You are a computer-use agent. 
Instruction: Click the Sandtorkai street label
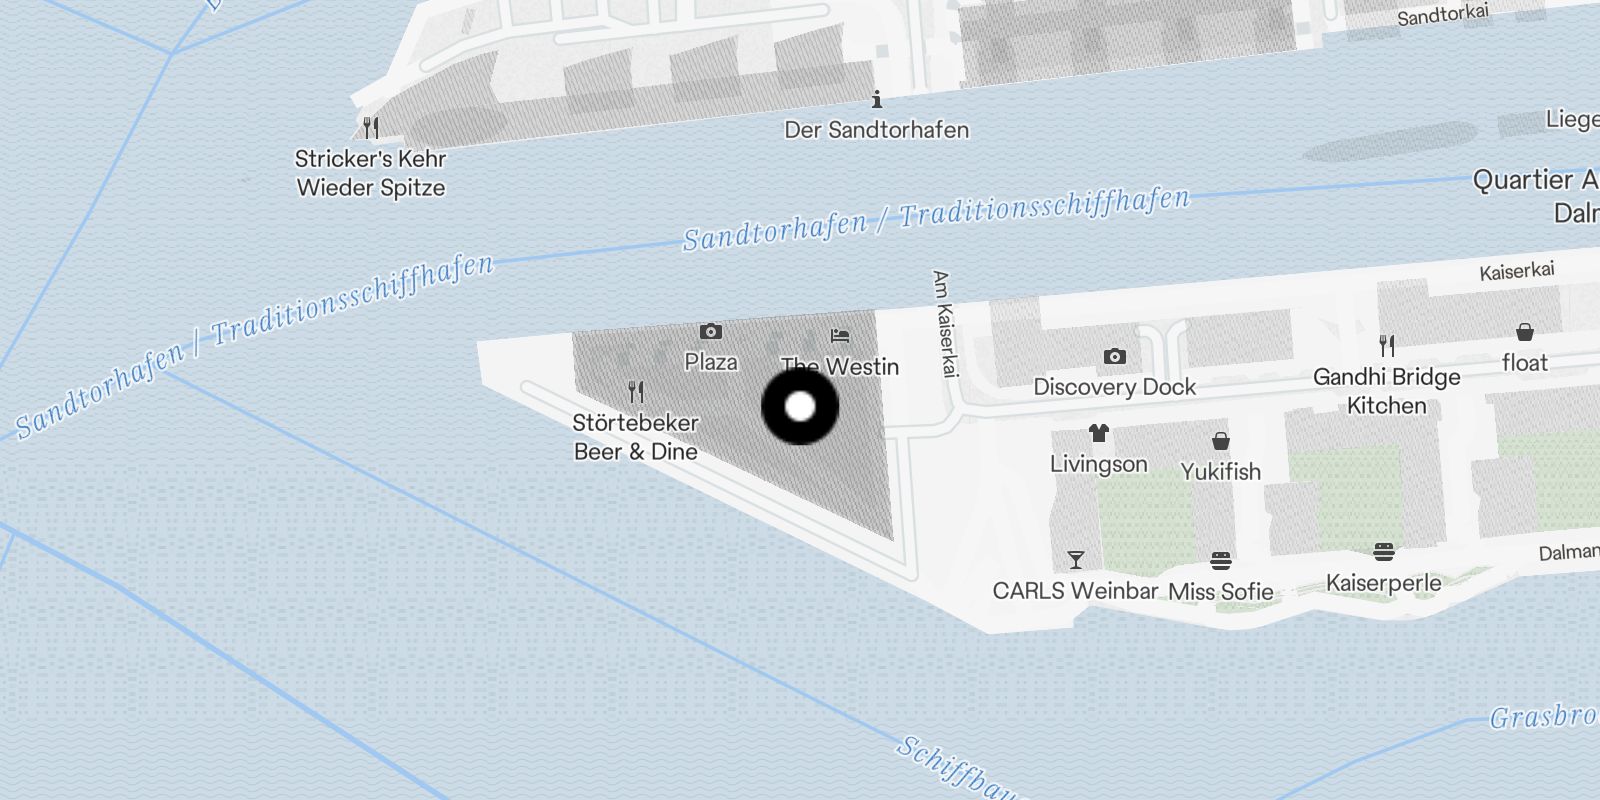[1443, 15]
